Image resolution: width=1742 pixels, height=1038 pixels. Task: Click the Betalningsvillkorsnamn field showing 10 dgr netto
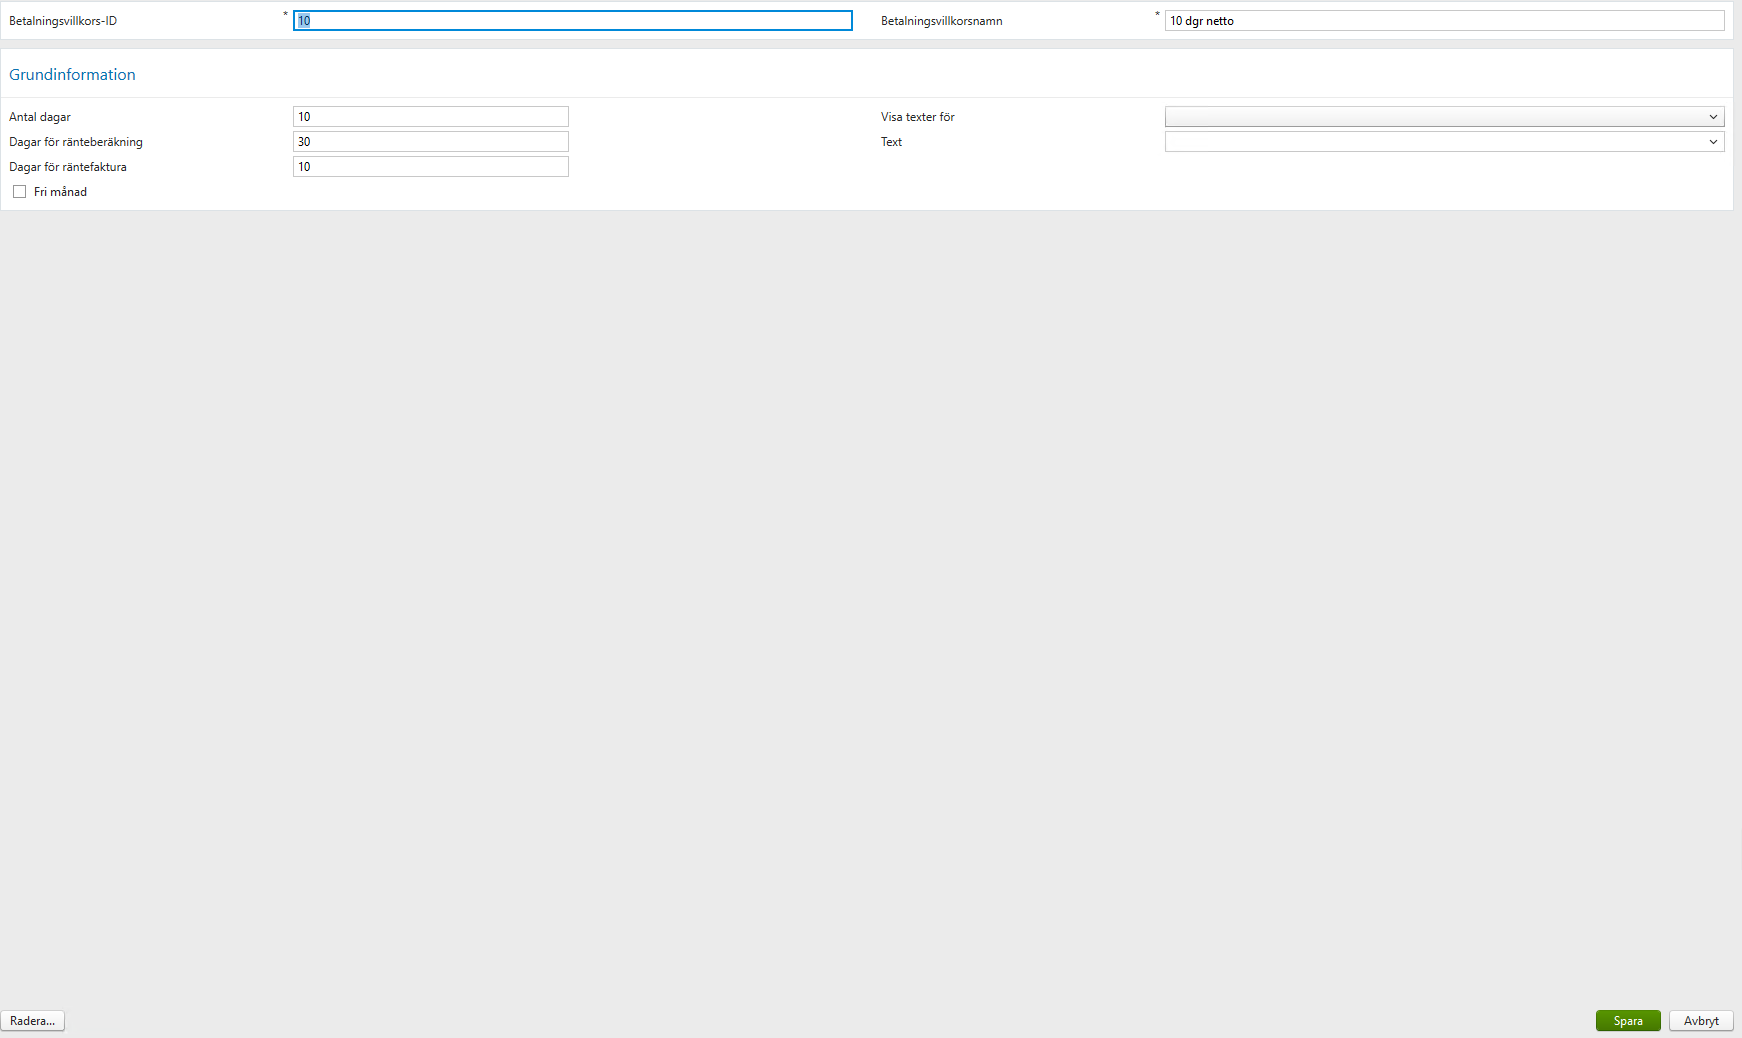tap(1442, 20)
